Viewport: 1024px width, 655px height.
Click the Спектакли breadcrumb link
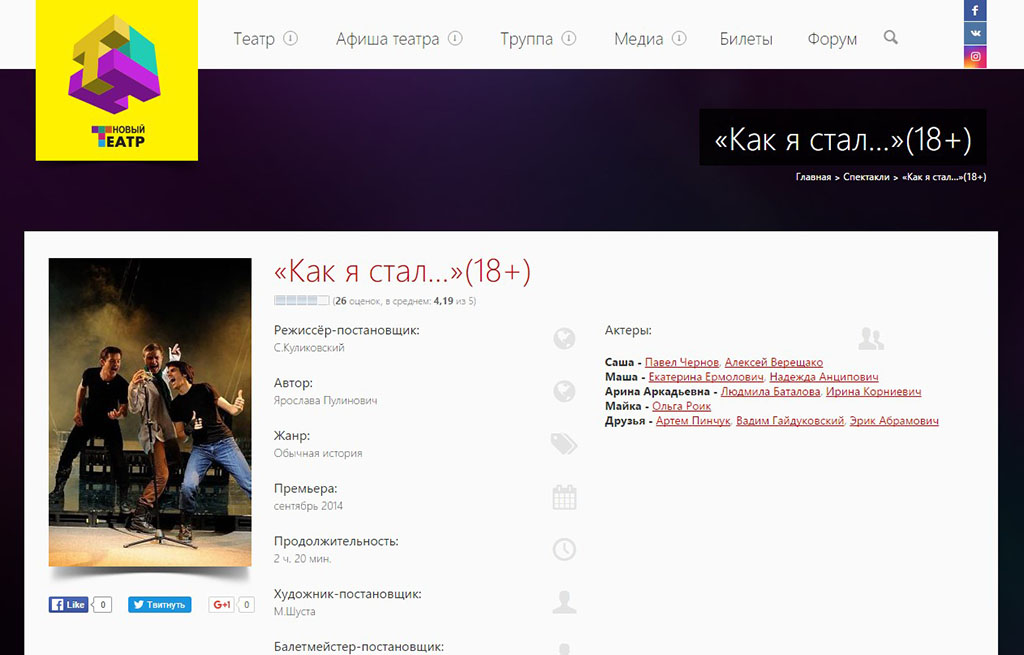(x=866, y=177)
